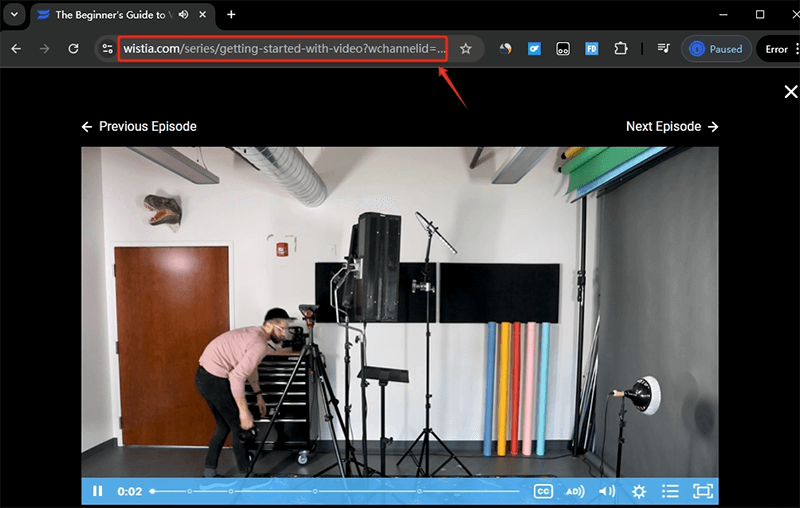Image resolution: width=800 pixels, height=508 pixels.
Task: Toggle closed captions CC button
Action: coord(543,491)
